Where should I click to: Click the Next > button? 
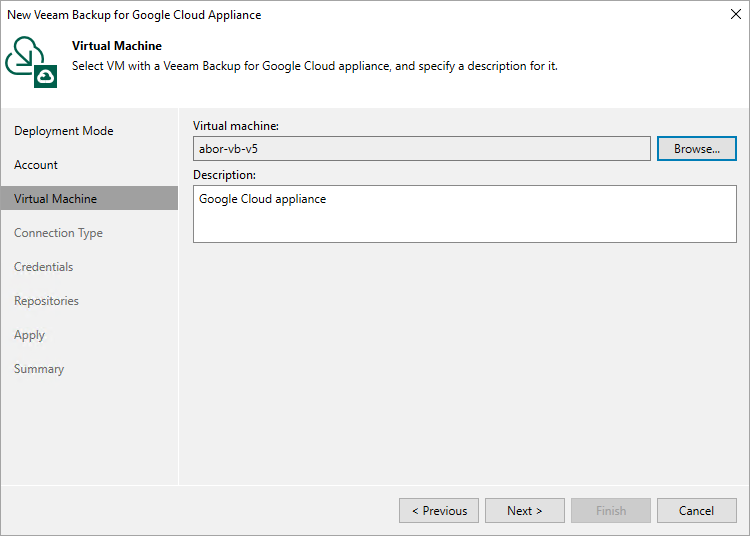[525, 511]
